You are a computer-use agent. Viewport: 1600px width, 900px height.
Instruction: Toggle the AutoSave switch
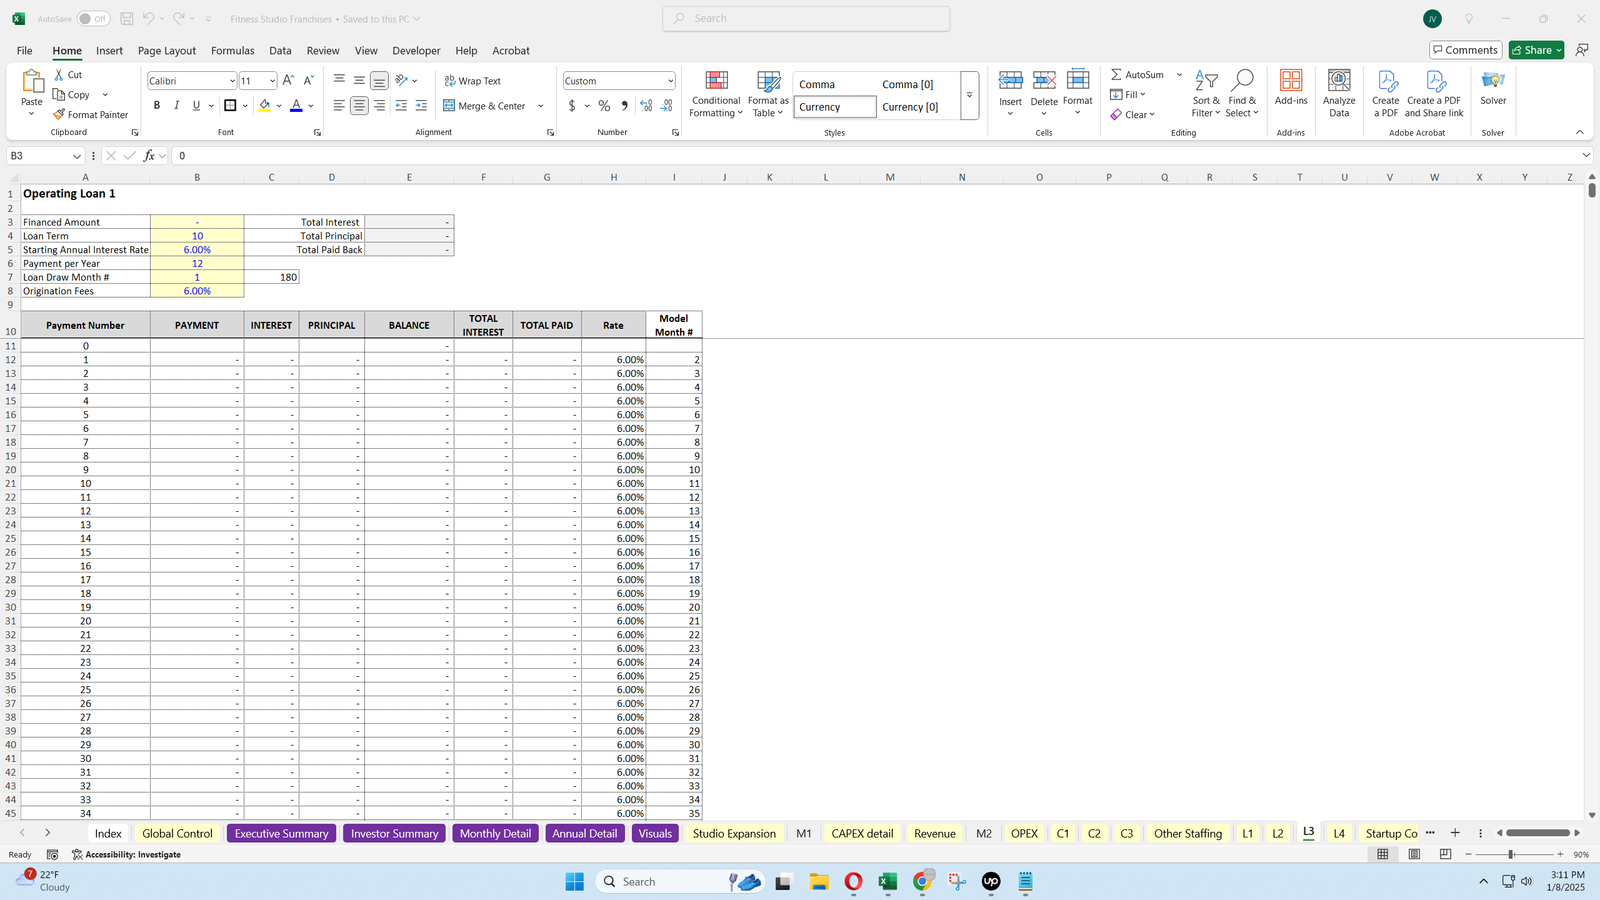coord(93,19)
